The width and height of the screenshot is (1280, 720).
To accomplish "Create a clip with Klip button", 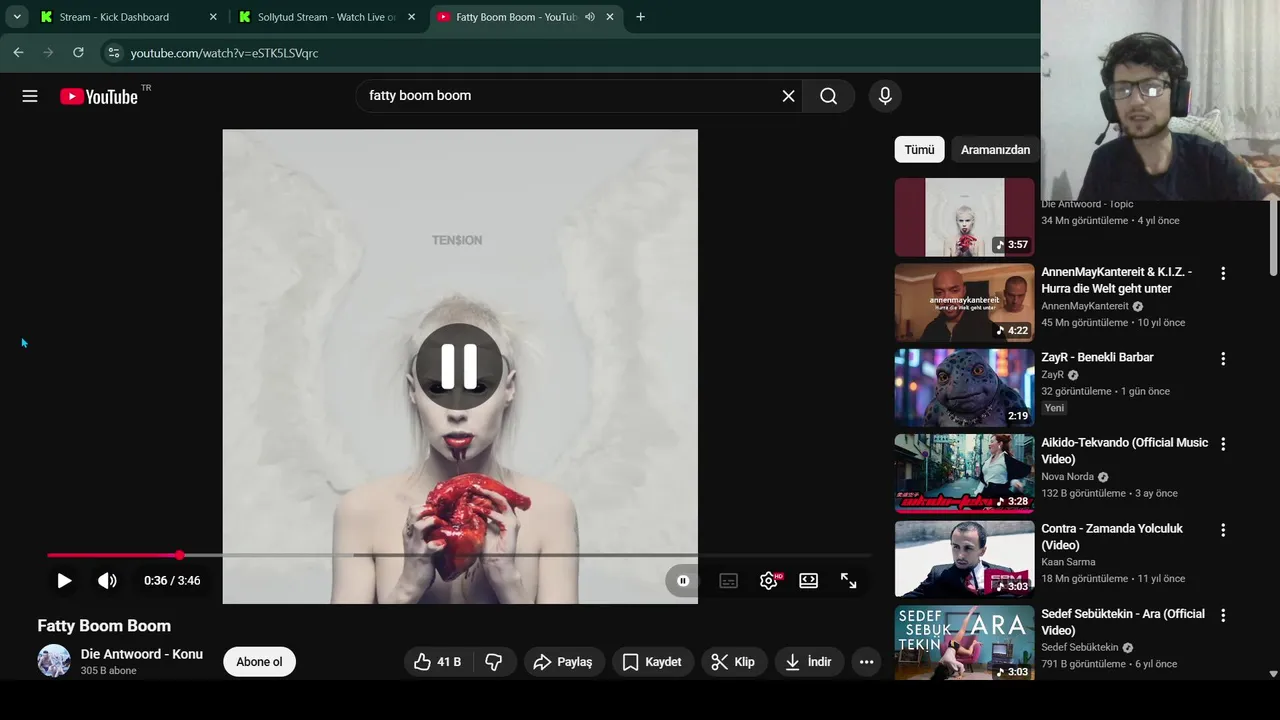I will point(733,662).
